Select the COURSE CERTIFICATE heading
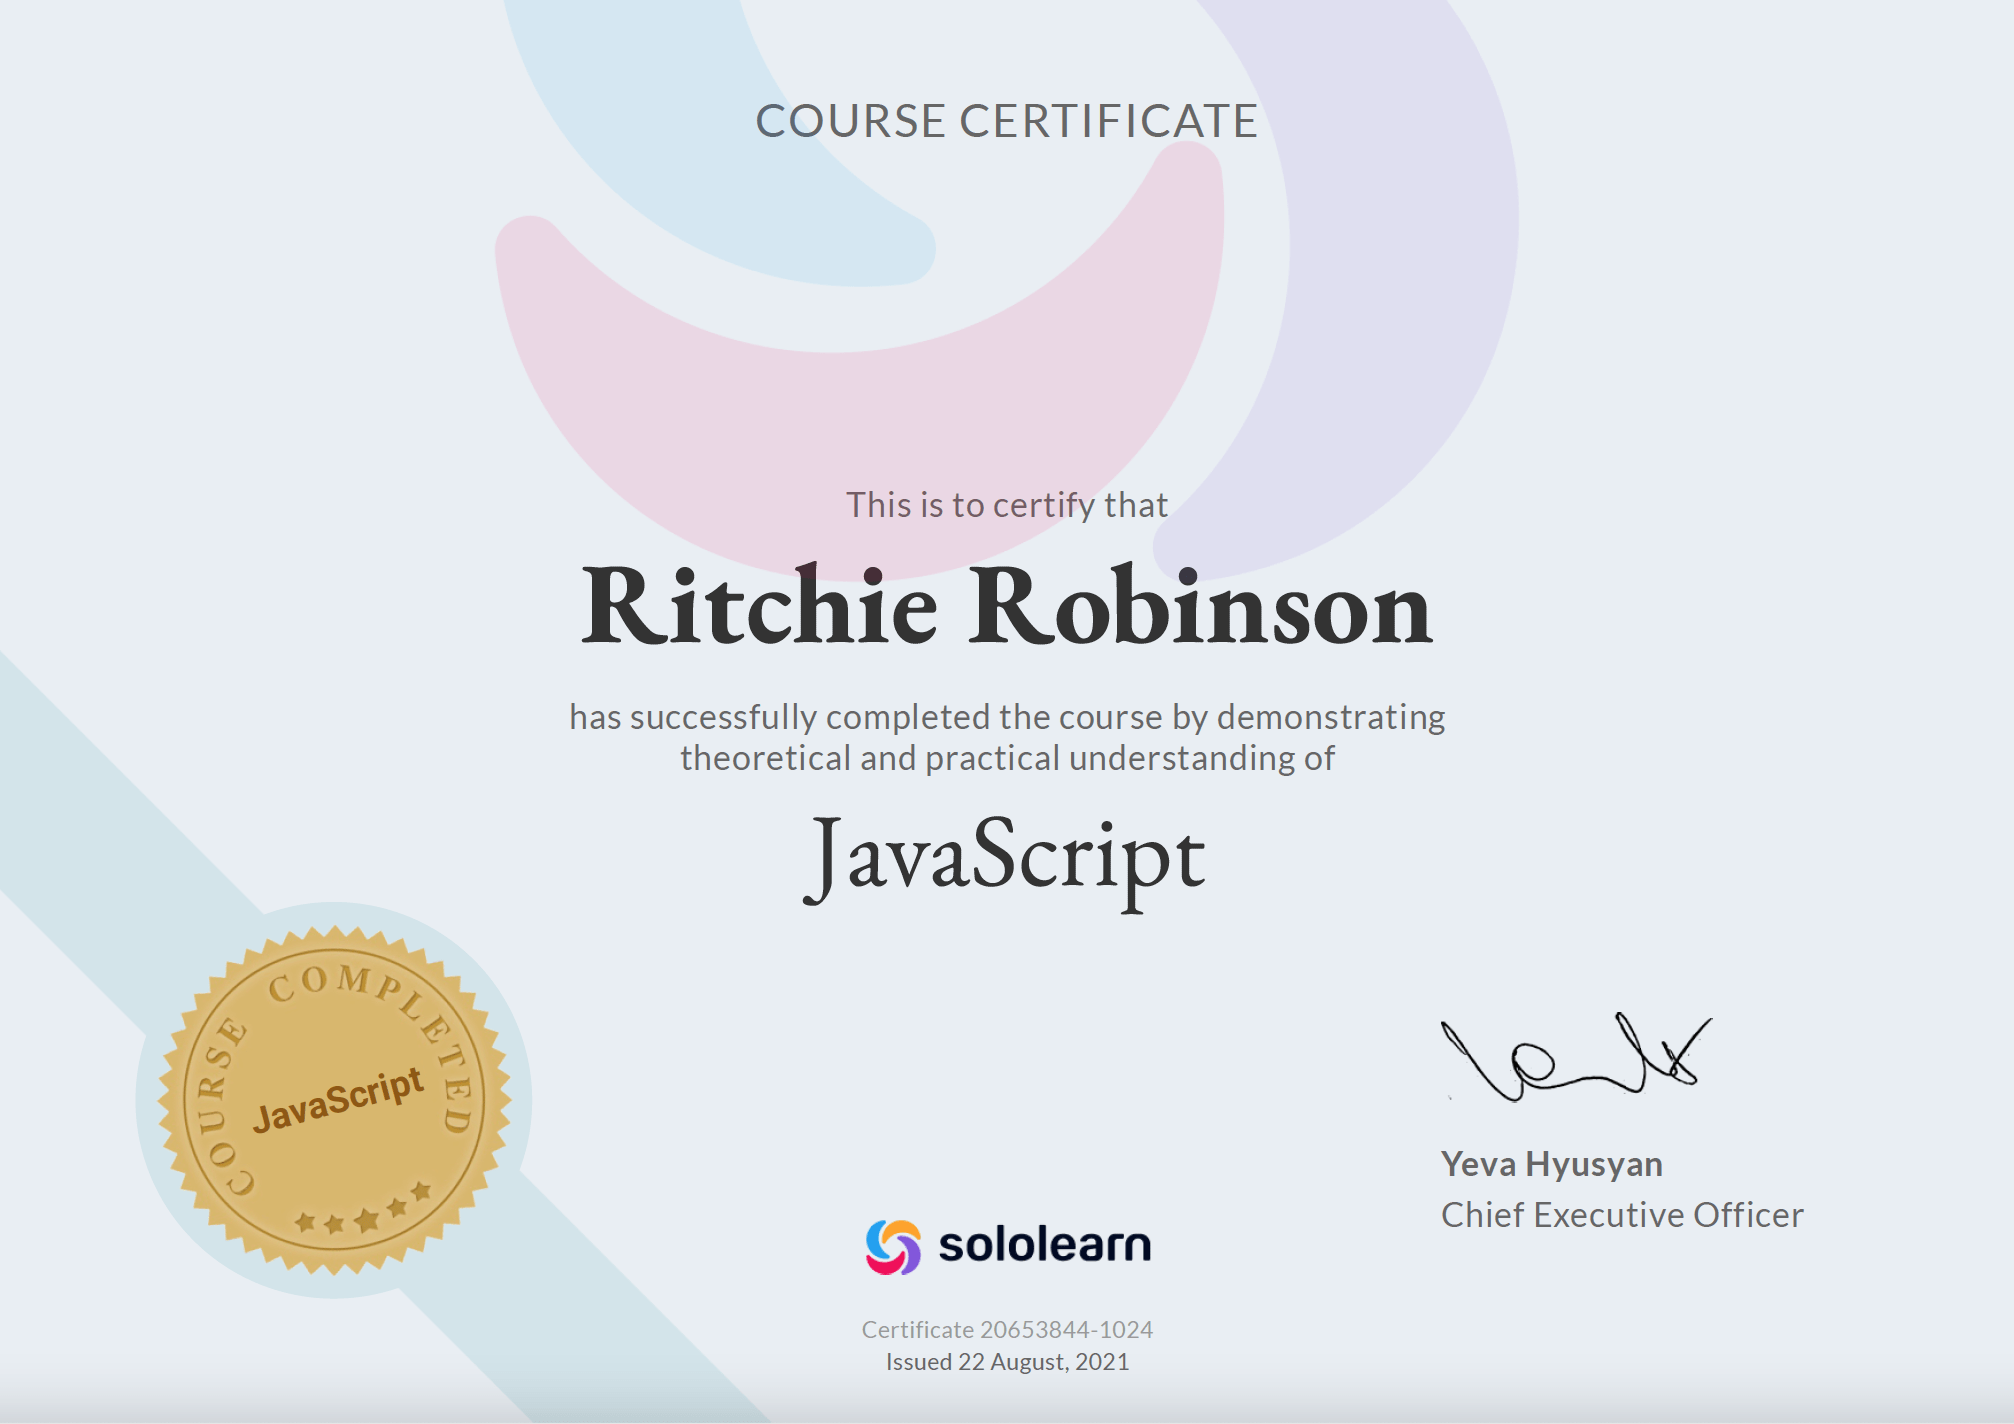This screenshot has height=1424, width=2014. (x=1007, y=121)
